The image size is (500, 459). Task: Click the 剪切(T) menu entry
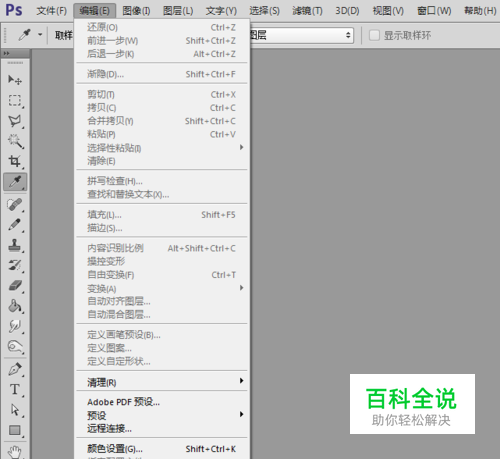pos(162,95)
